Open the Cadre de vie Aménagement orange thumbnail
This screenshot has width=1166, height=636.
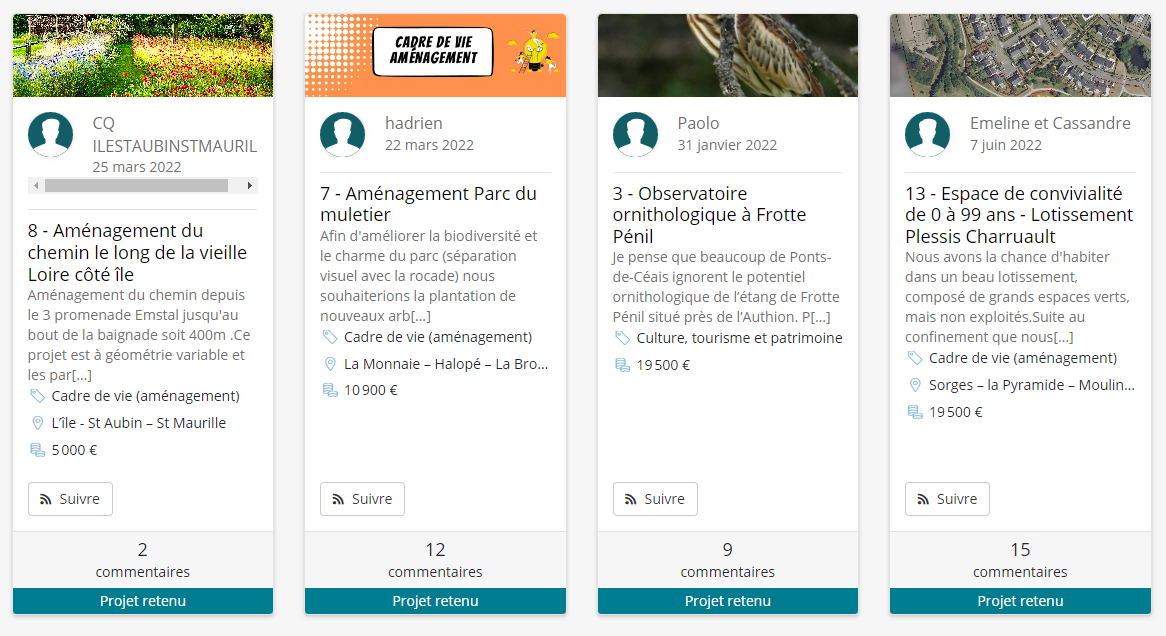tap(435, 55)
